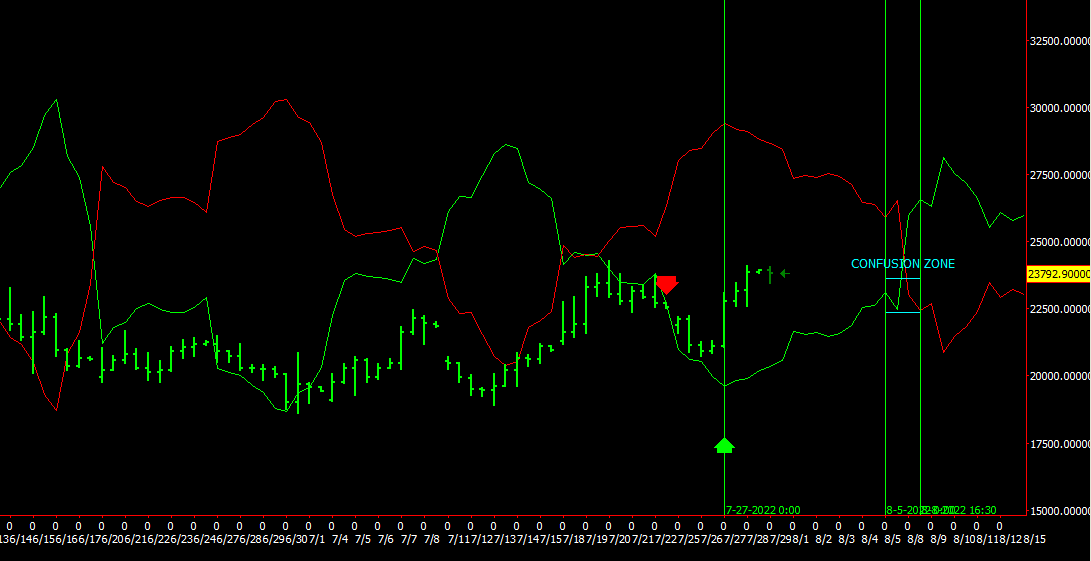Click the lower cyan confusion zone line
Screen dimensions: 1091x561
(902, 313)
